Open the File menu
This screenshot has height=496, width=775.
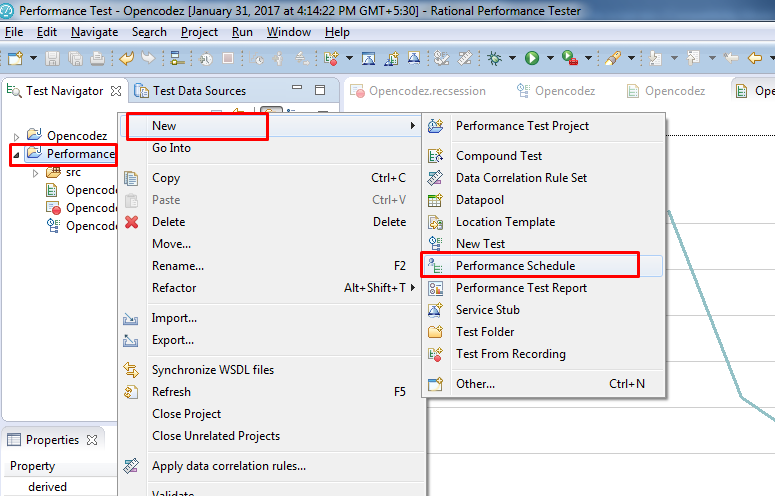tap(14, 32)
